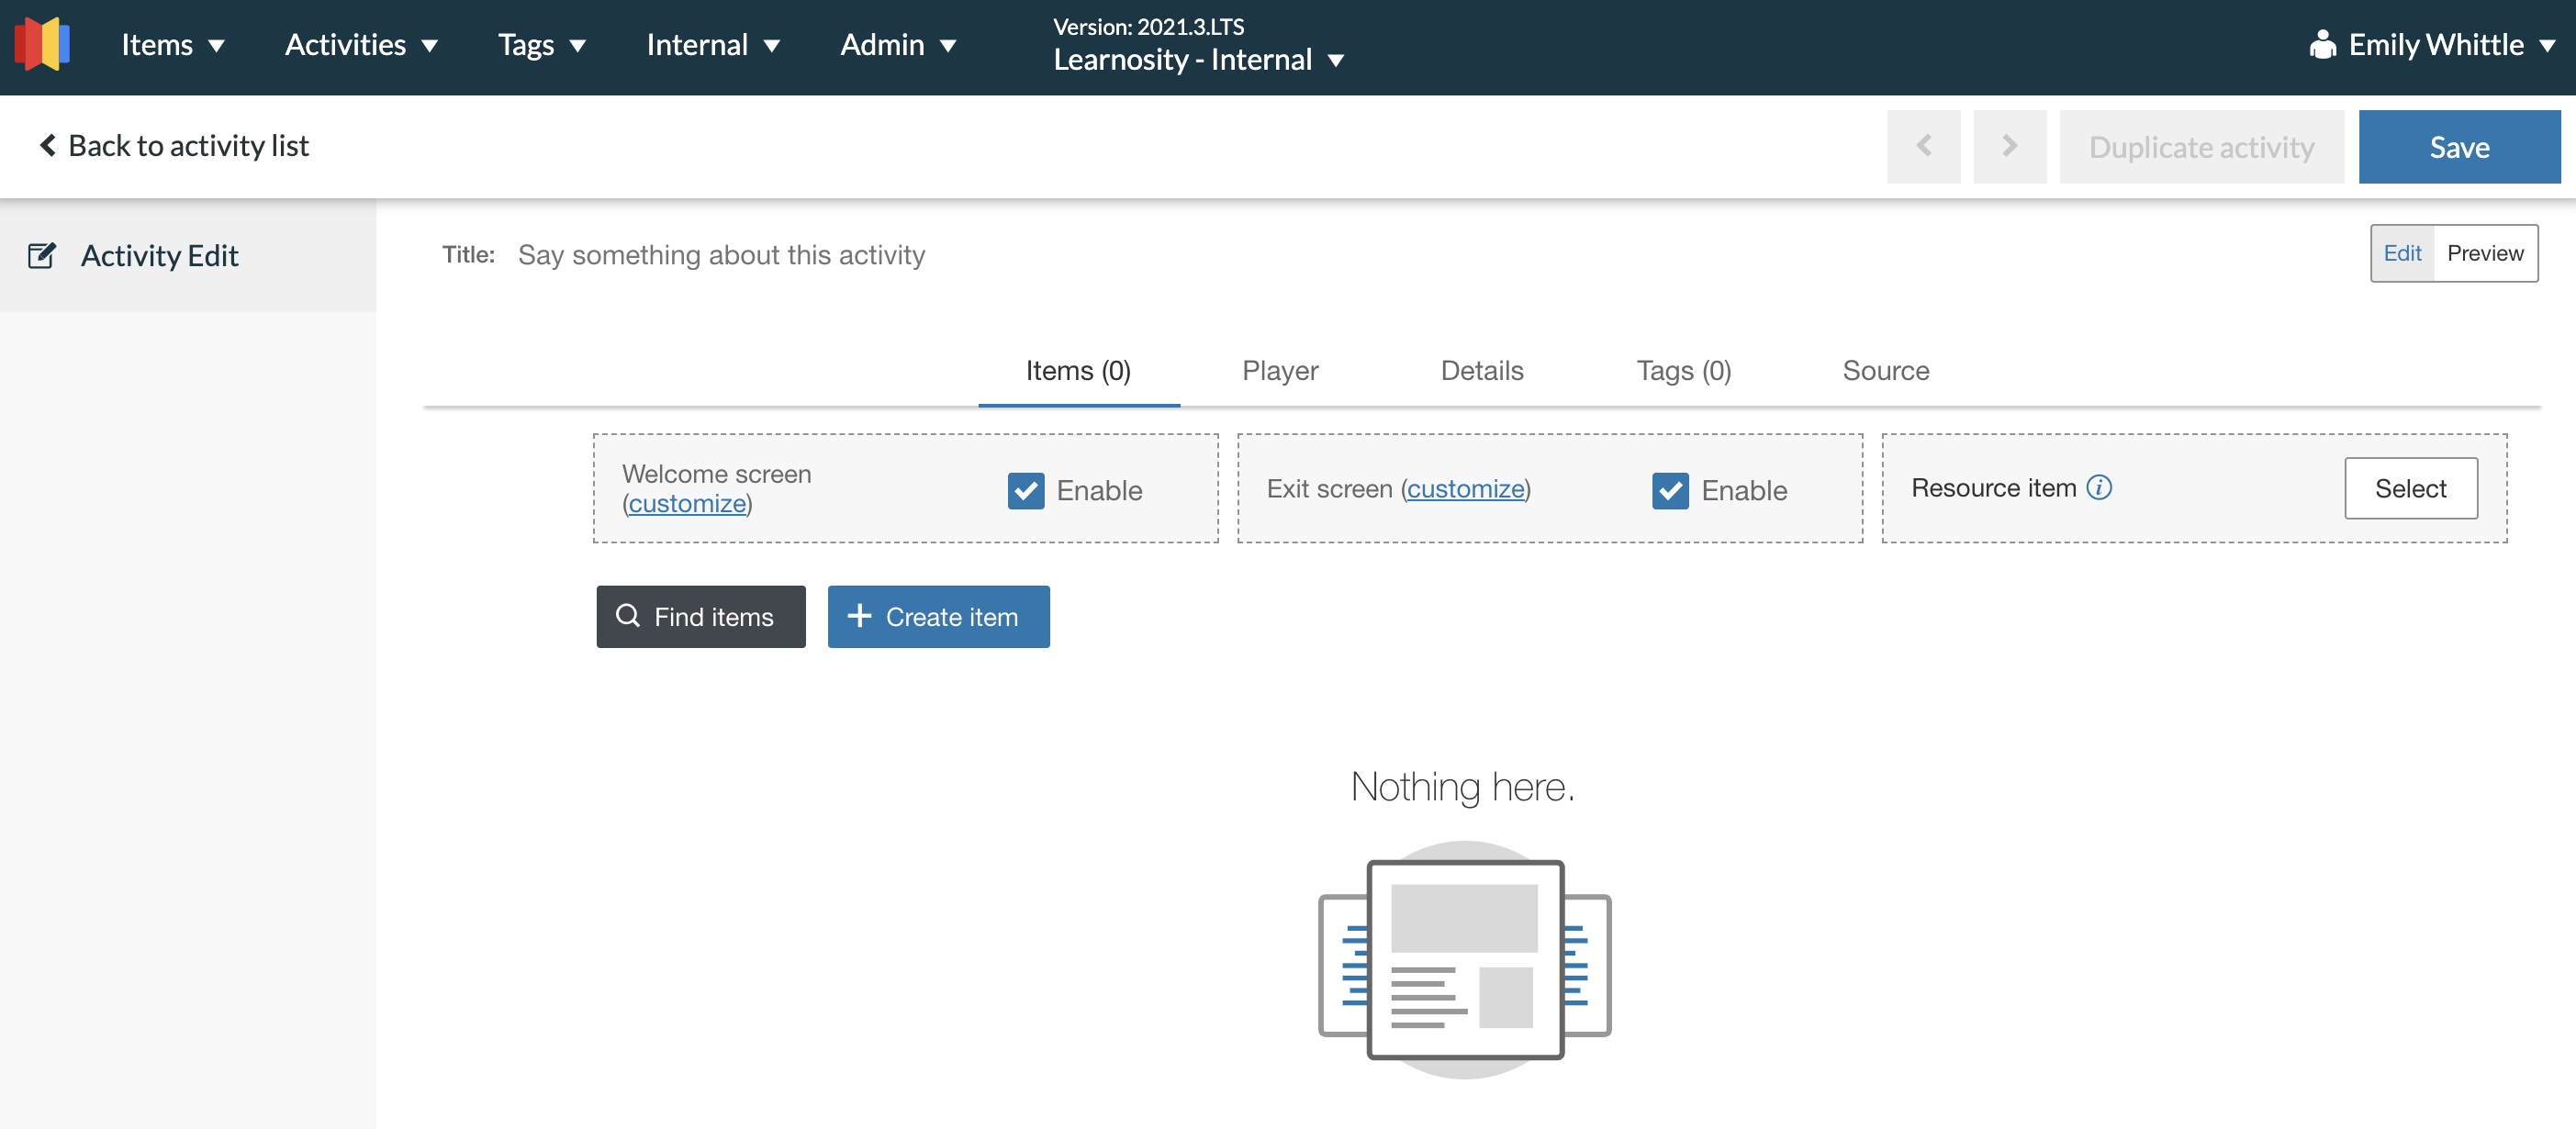Screen dimensions: 2576x1129
Task: Click Back to activity list
Action: point(174,146)
